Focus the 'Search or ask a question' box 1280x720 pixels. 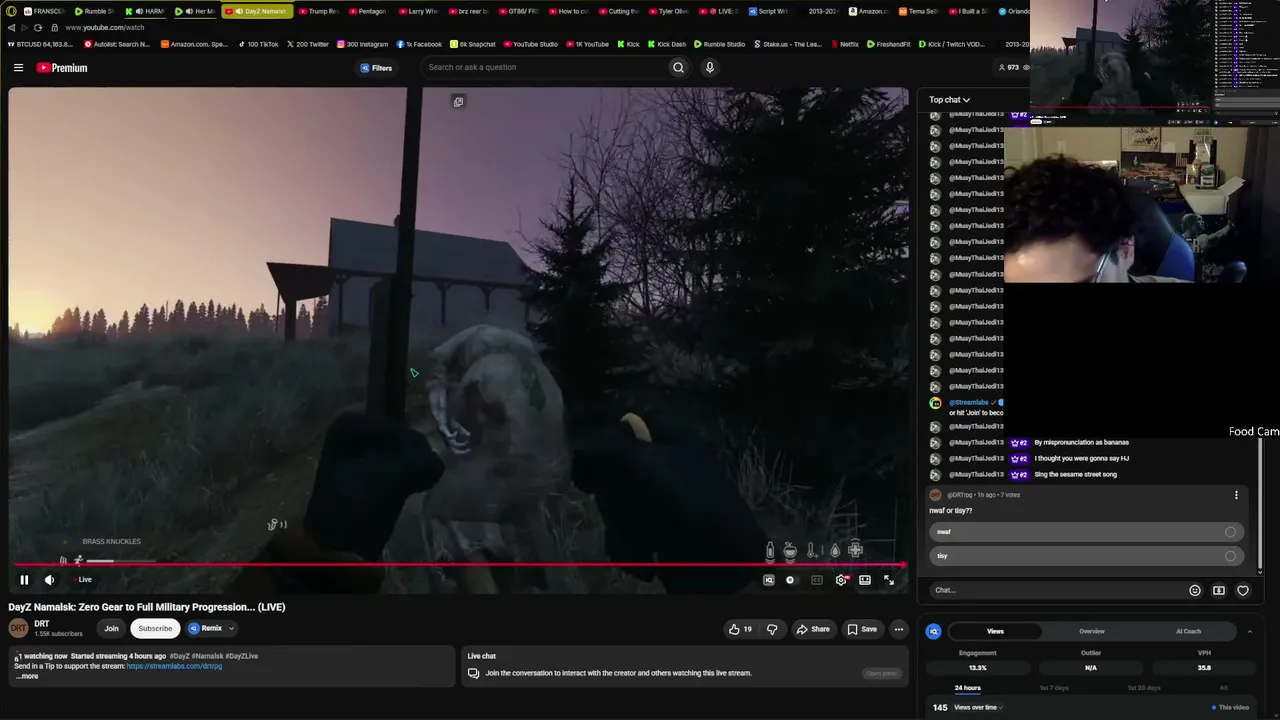[x=545, y=67]
